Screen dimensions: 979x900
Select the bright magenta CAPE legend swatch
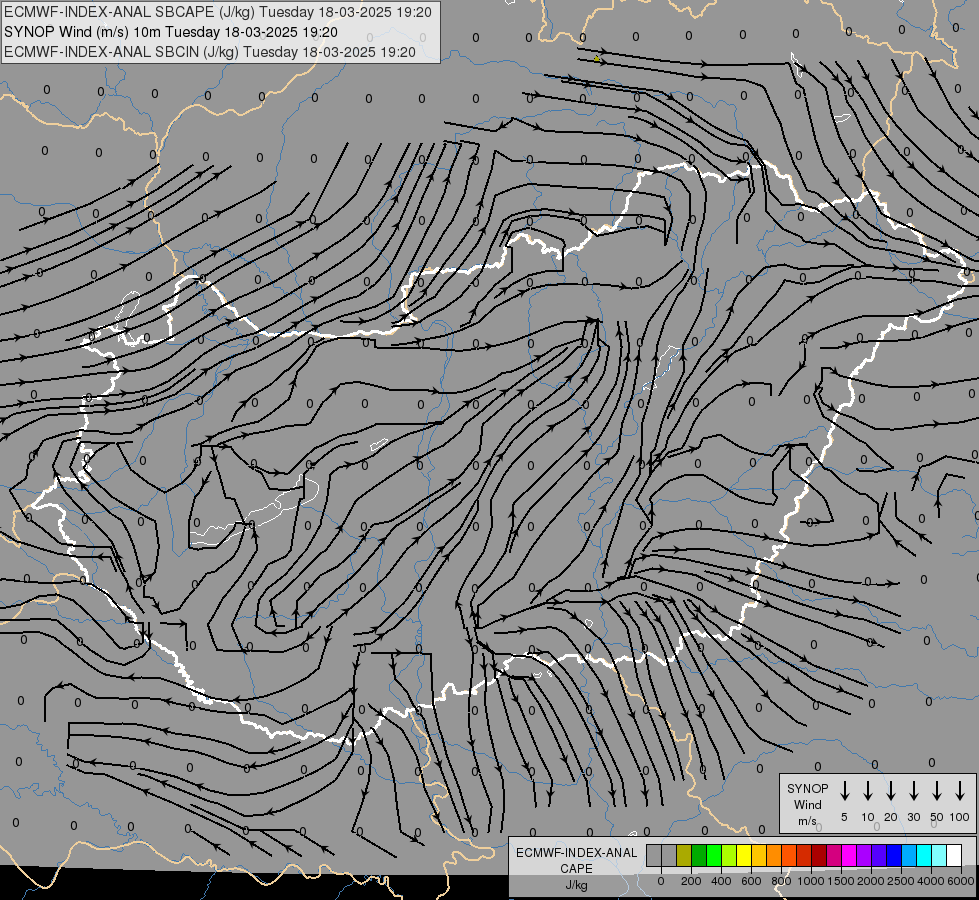[849, 855]
